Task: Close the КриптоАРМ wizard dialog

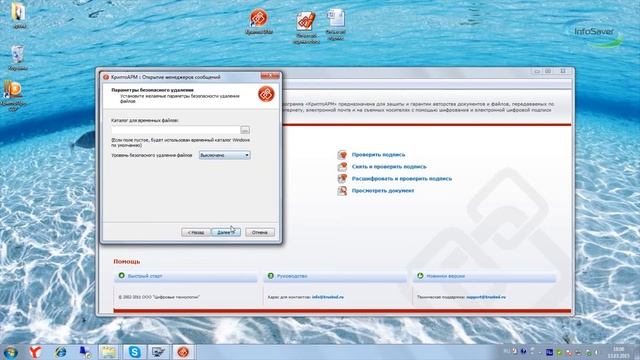Action: pos(270,76)
